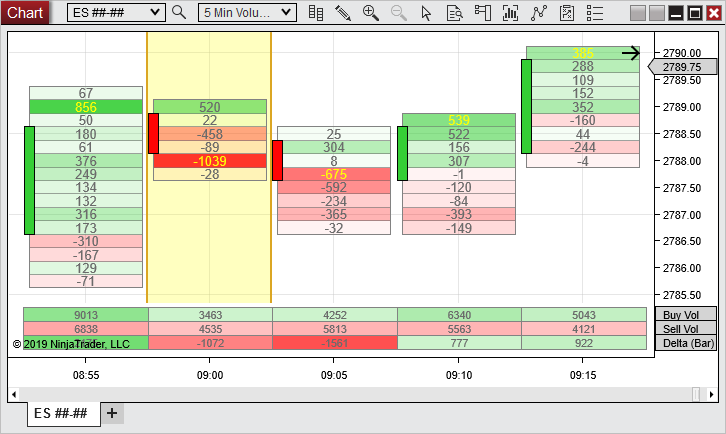Screen dimensions: 726x434
Task: Add a new tab with plus button
Action: (112, 413)
